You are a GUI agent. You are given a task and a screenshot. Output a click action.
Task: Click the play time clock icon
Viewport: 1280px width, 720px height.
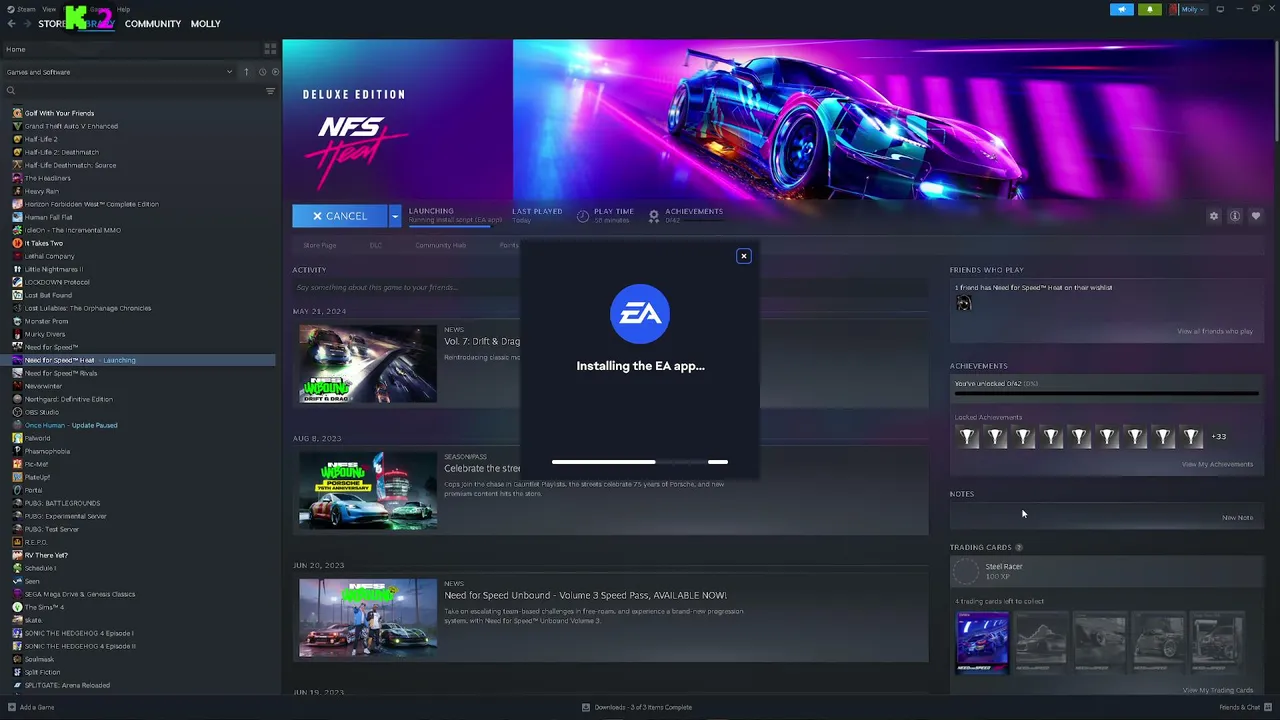click(x=583, y=216)
